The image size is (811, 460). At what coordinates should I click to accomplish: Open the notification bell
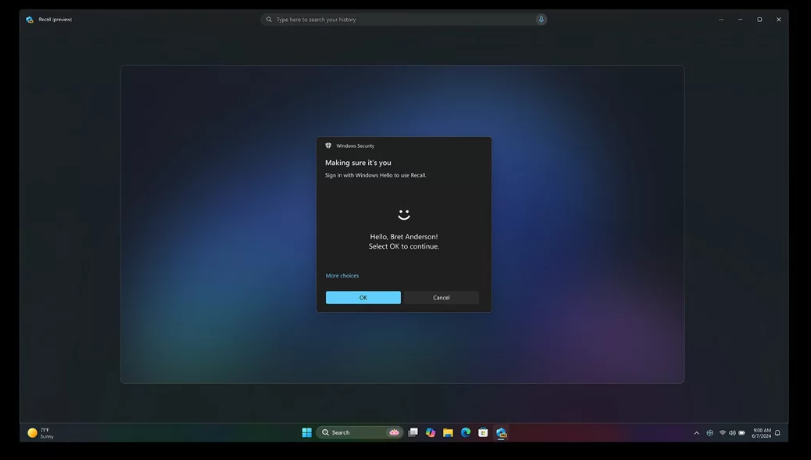(x=777, y=433)
